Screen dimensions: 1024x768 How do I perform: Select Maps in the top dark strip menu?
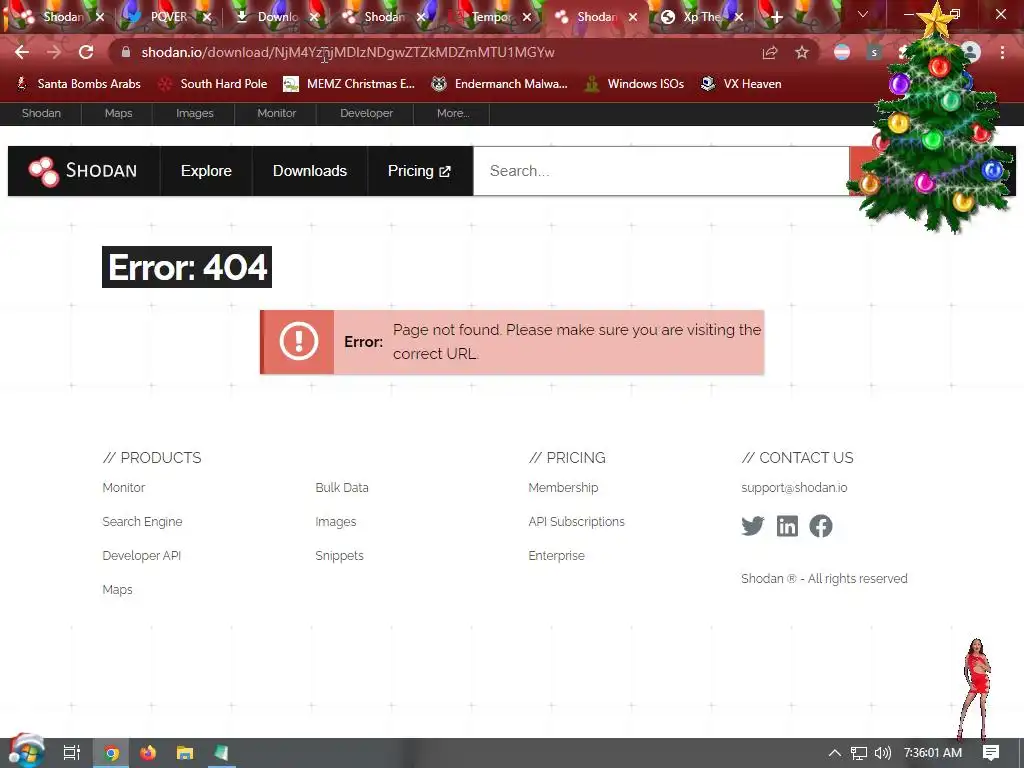point(118,113)
